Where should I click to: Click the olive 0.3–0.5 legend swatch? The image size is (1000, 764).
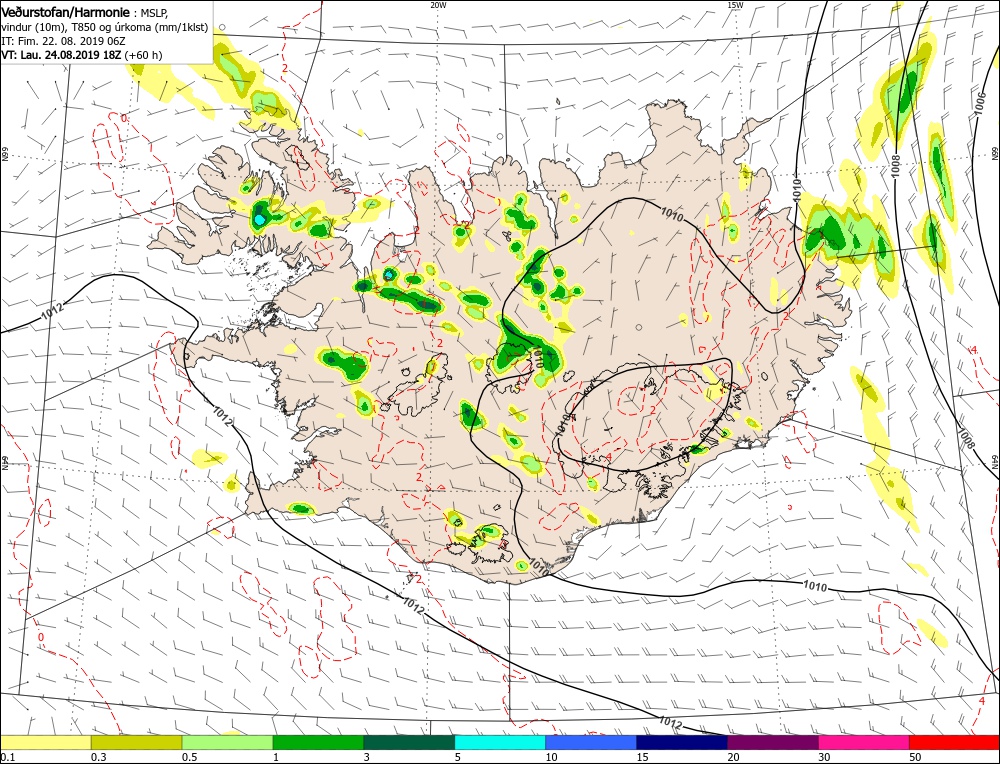[x=136, y=742]
